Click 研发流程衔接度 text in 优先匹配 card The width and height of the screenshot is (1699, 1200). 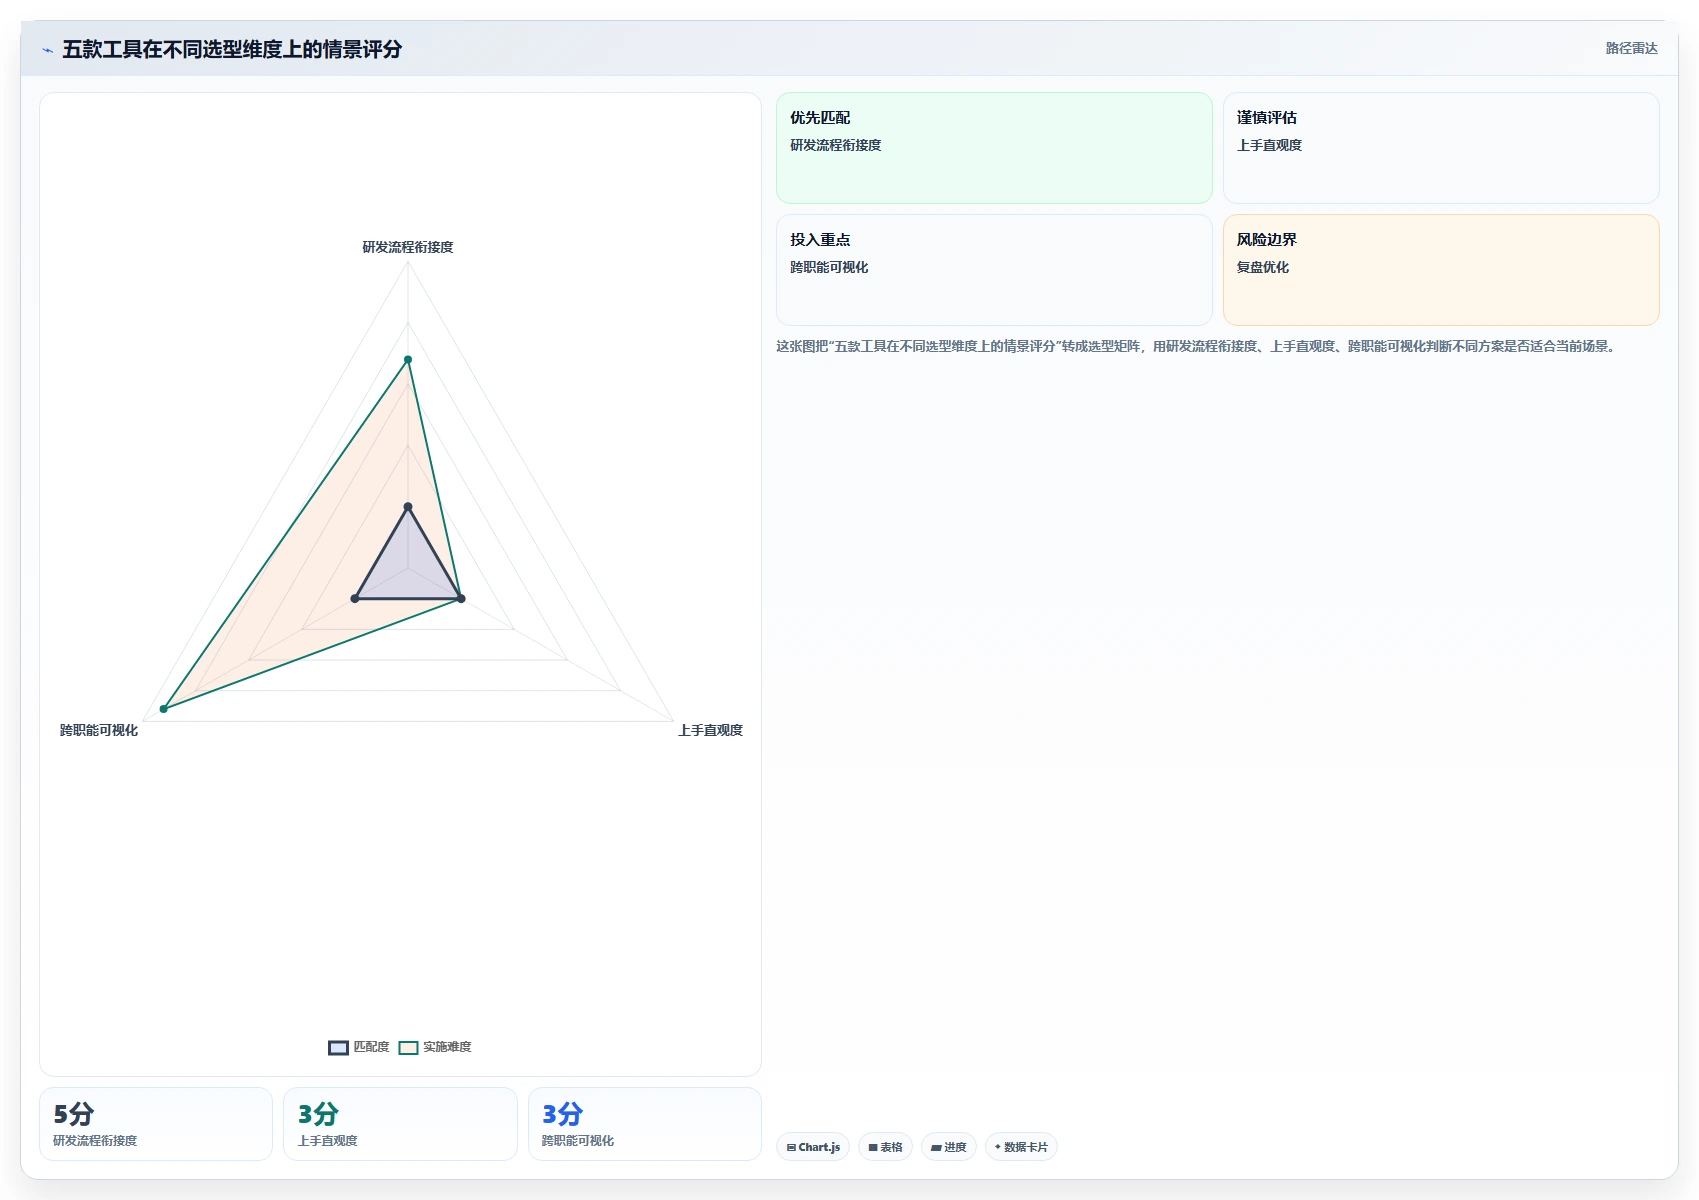(836, 145)
